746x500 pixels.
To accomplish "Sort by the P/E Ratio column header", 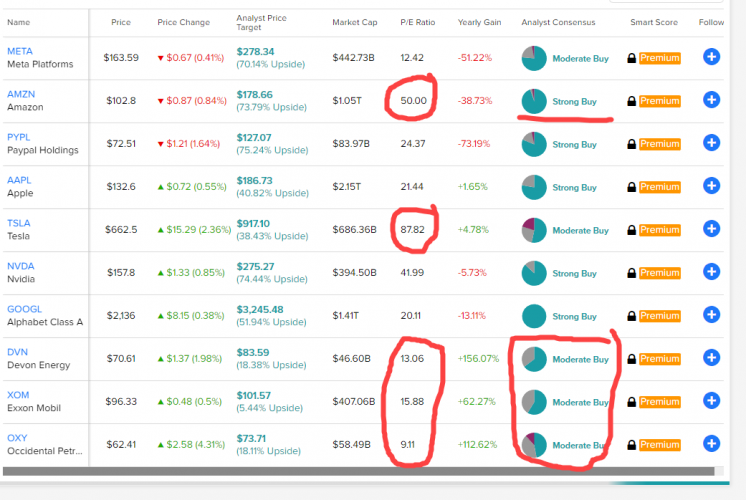I will click(x=418, y=22).
